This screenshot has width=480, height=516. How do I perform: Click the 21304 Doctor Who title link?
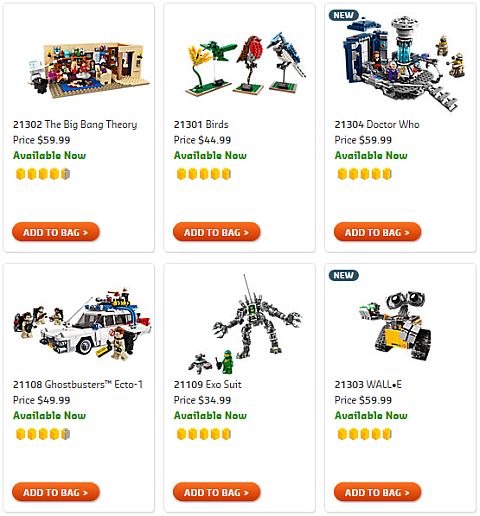[377, 124]
